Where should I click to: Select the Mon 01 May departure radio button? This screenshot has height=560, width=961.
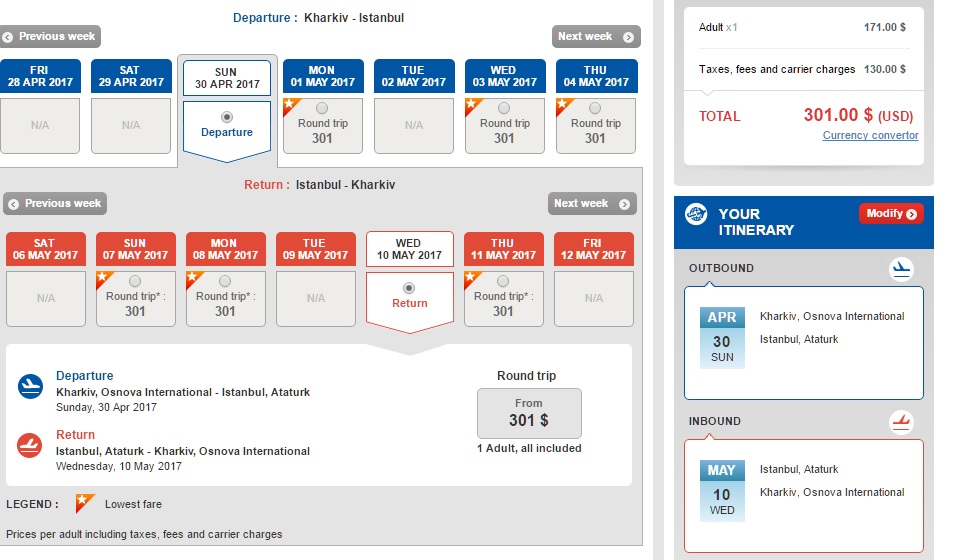pyautogui.click(x=321, y=108)
